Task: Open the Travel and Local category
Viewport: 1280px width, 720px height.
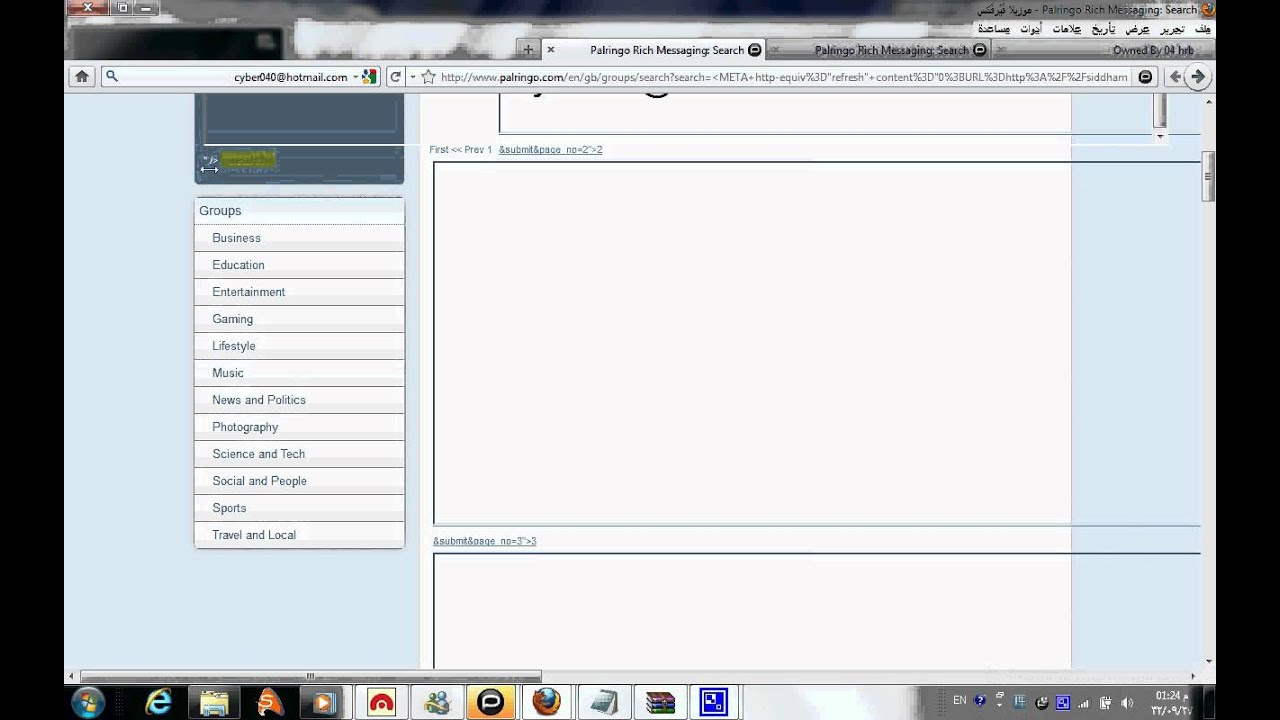Action: click(299, 535)
